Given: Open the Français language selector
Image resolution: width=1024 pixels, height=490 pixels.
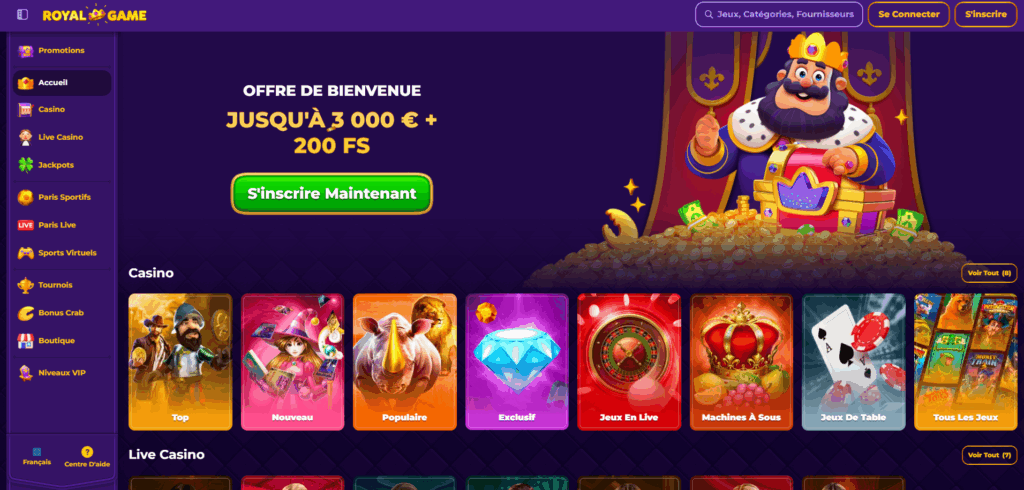Looking at the screenshot, I should tap(37, 457).
